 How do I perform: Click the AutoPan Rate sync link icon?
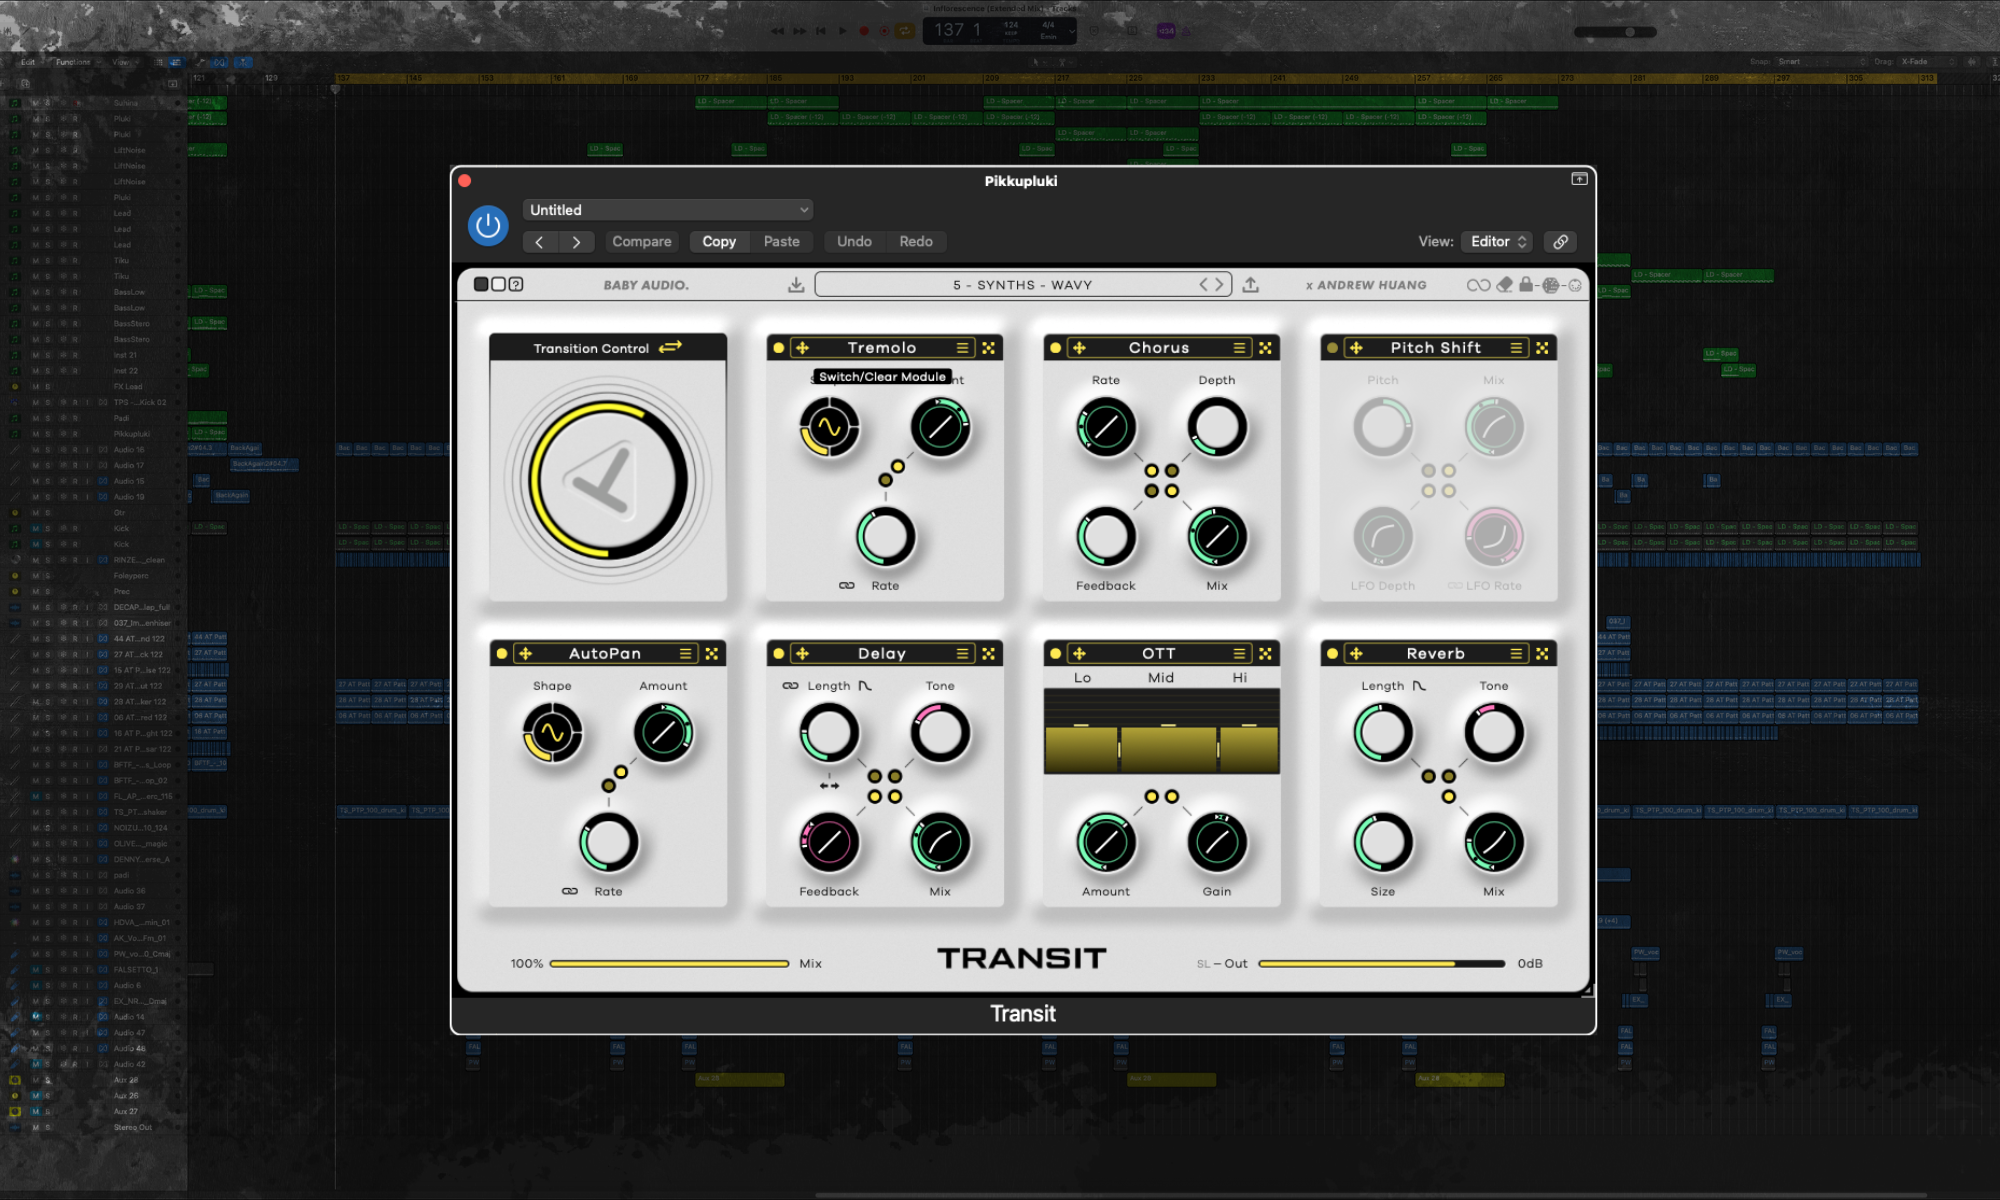tap(570, 891)
